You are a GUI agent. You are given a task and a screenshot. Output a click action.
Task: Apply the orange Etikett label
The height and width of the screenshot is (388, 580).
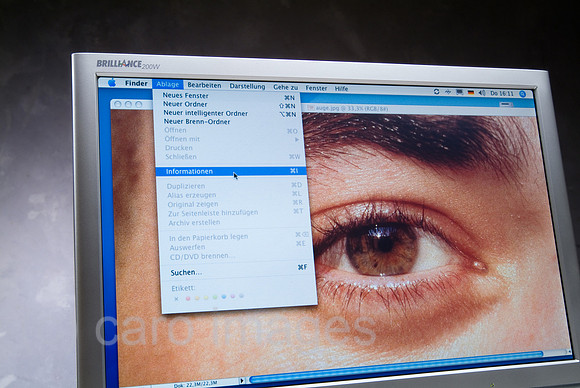(197, 298)
